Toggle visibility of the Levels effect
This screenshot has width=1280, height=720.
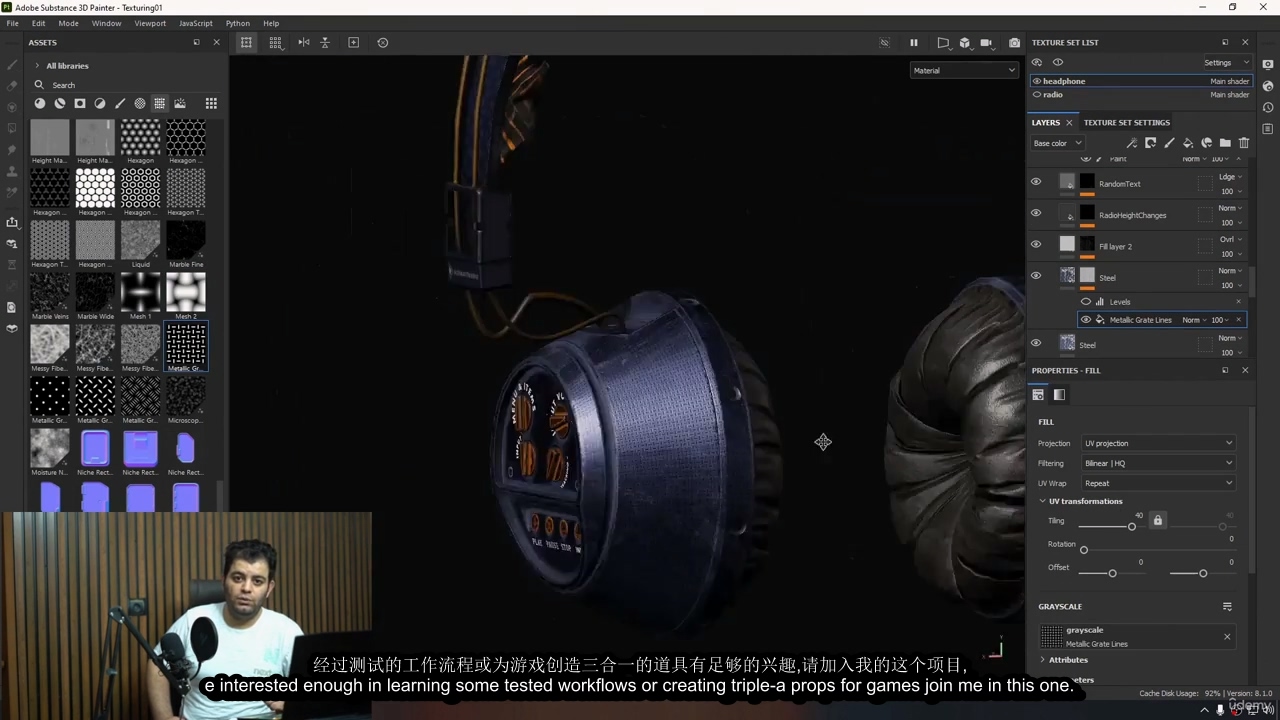click(x=1086, y=301)
